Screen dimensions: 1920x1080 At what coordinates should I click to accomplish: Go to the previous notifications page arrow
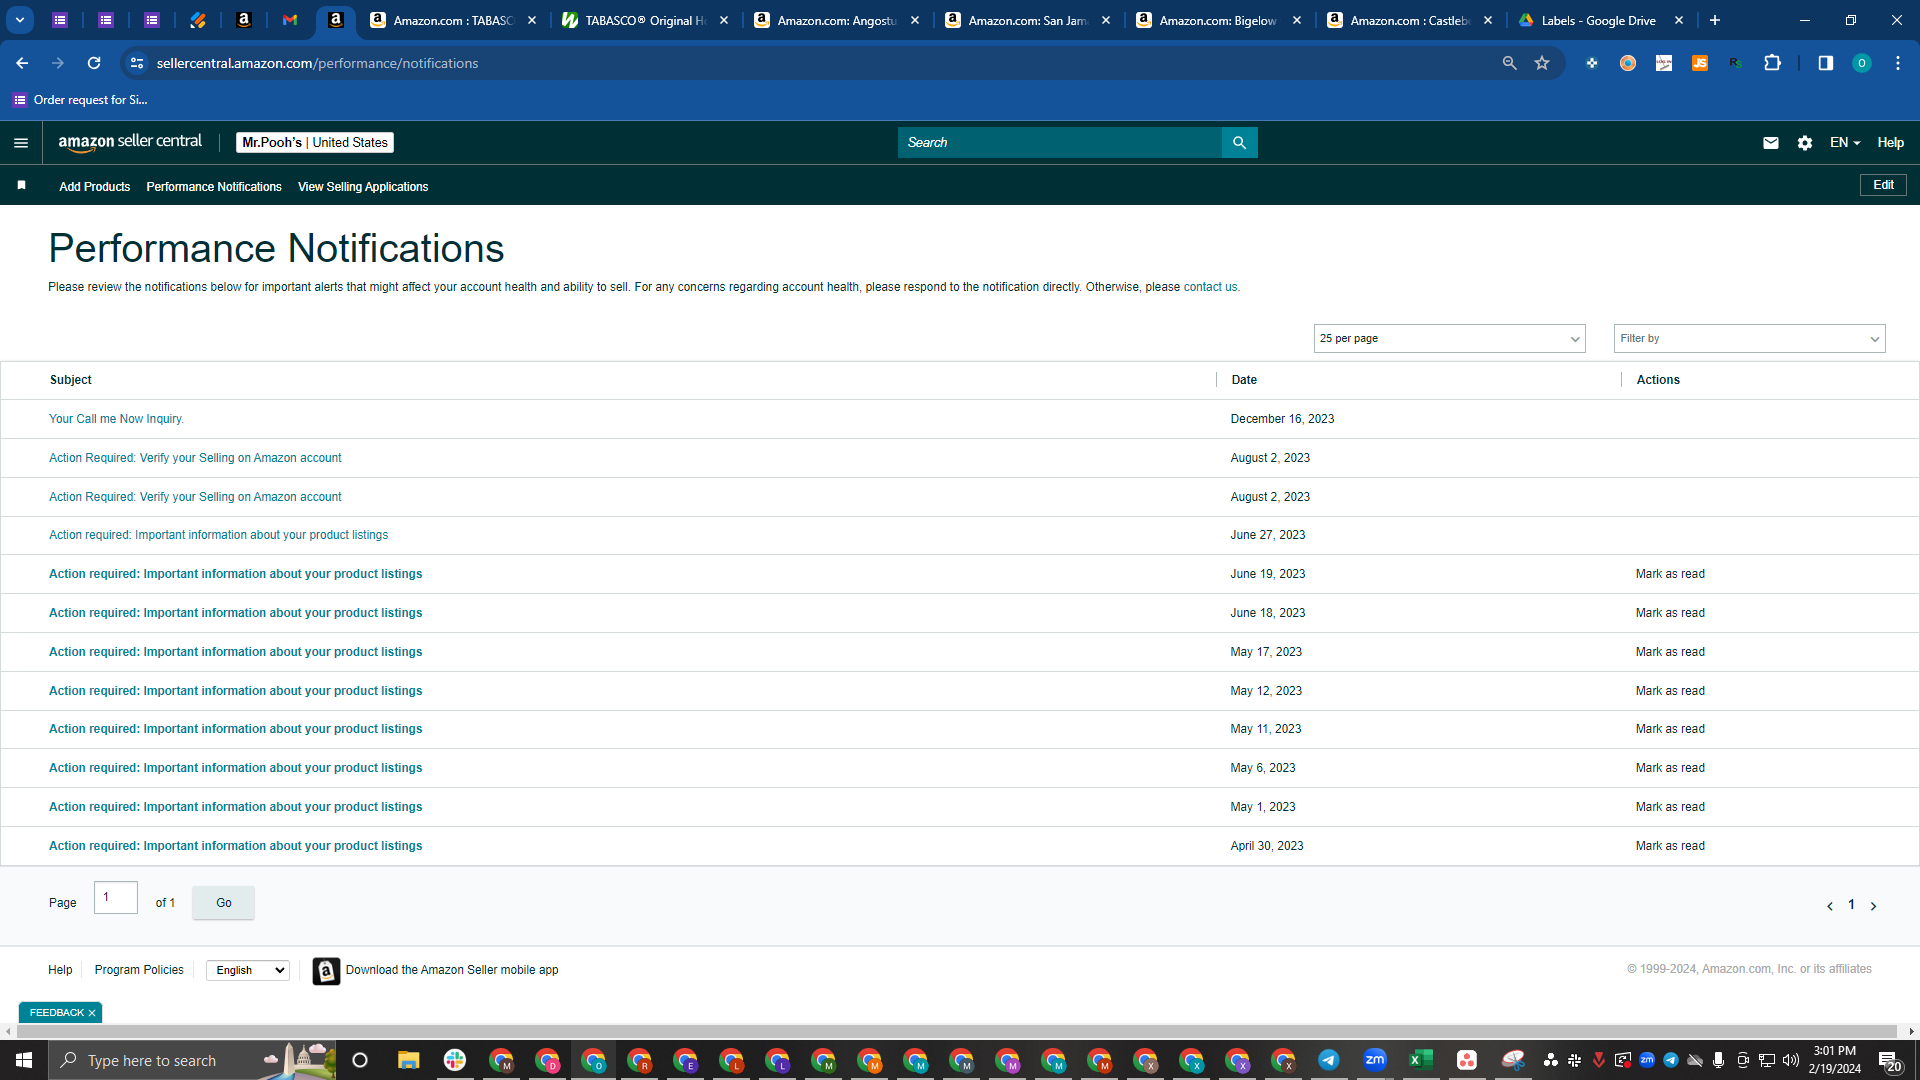[x=1829, y=906]
